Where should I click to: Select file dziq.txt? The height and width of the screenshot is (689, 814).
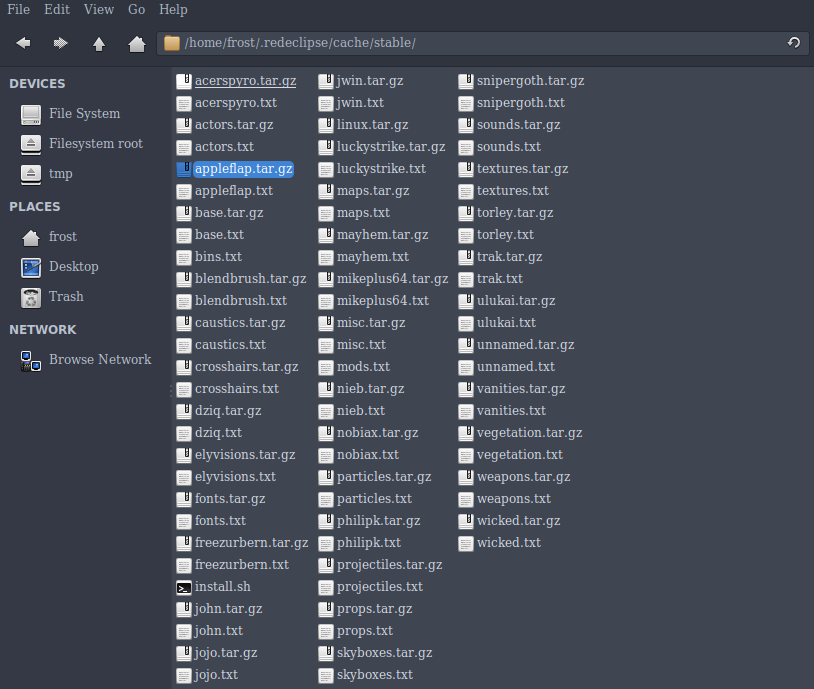pos(219,433)
